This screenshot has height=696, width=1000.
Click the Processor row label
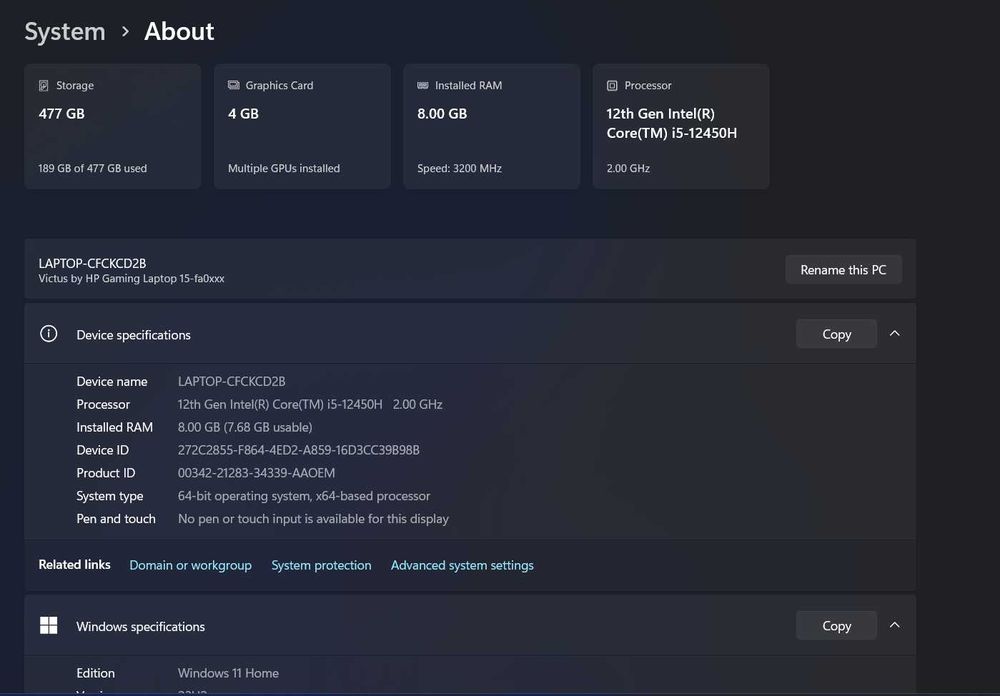tap(103, 404)
